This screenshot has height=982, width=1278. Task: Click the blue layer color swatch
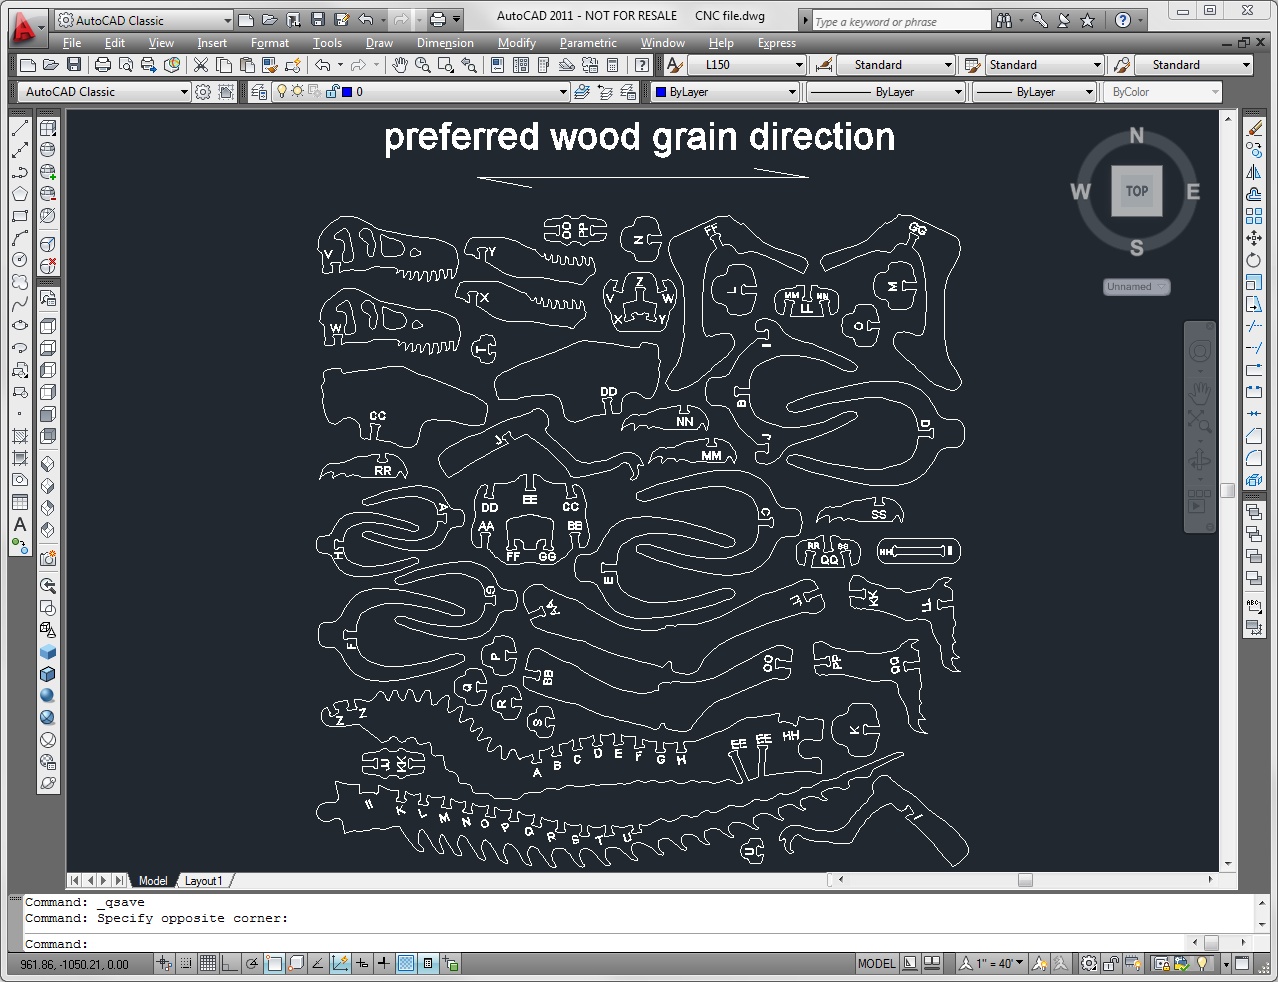click(x=347, y=92)
